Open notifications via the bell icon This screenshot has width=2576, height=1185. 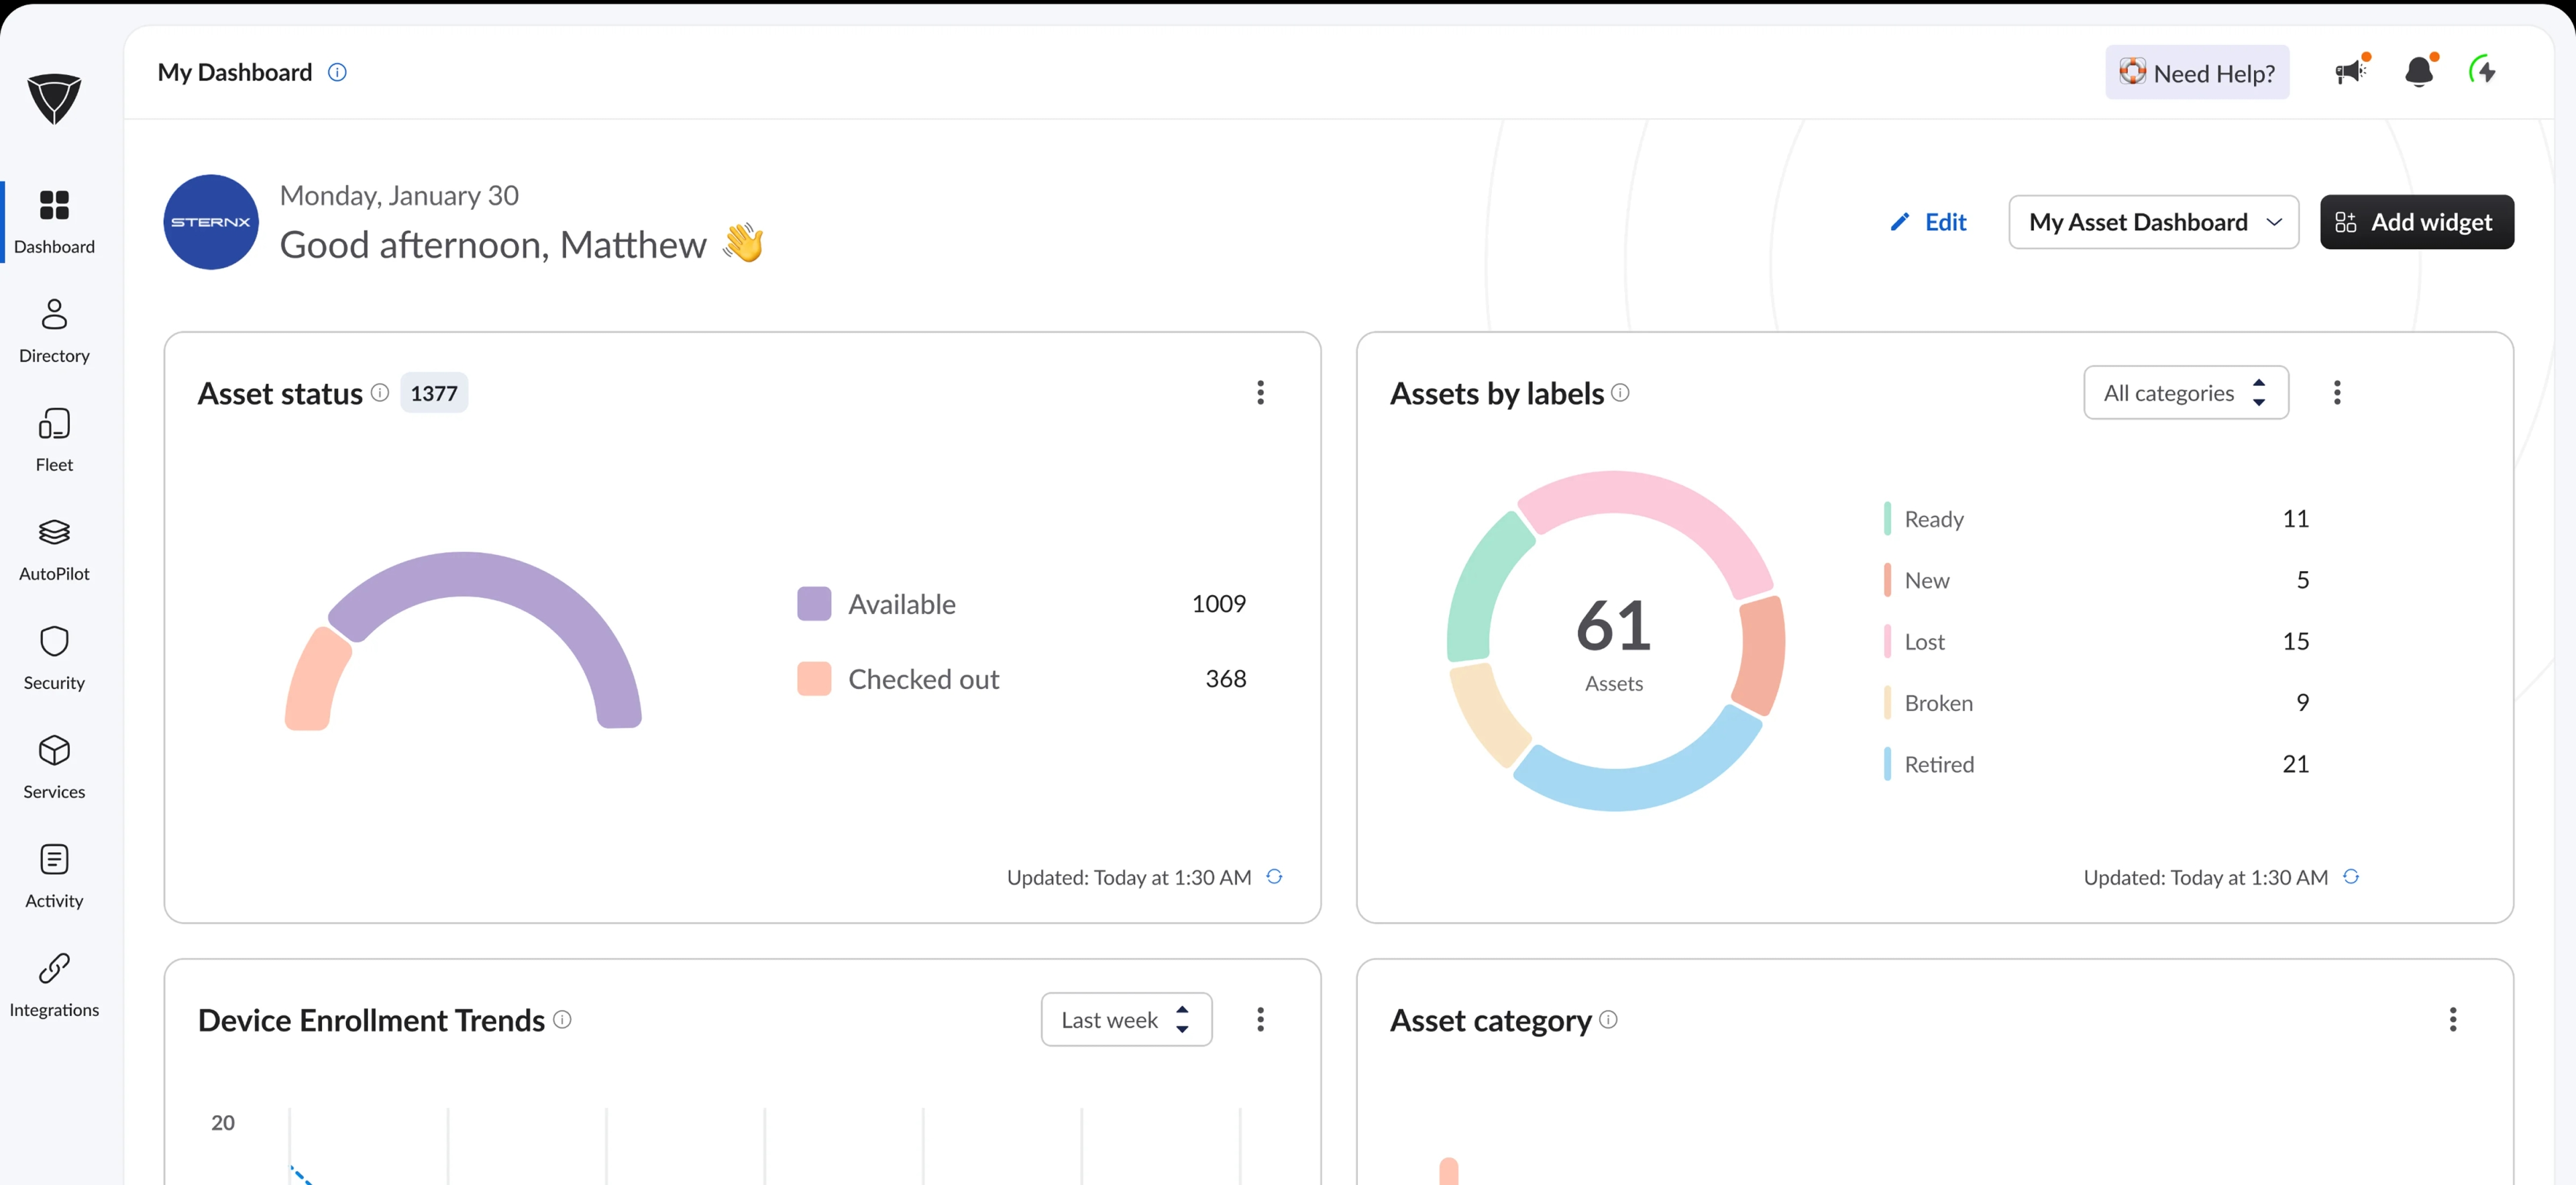[2418, 72]
